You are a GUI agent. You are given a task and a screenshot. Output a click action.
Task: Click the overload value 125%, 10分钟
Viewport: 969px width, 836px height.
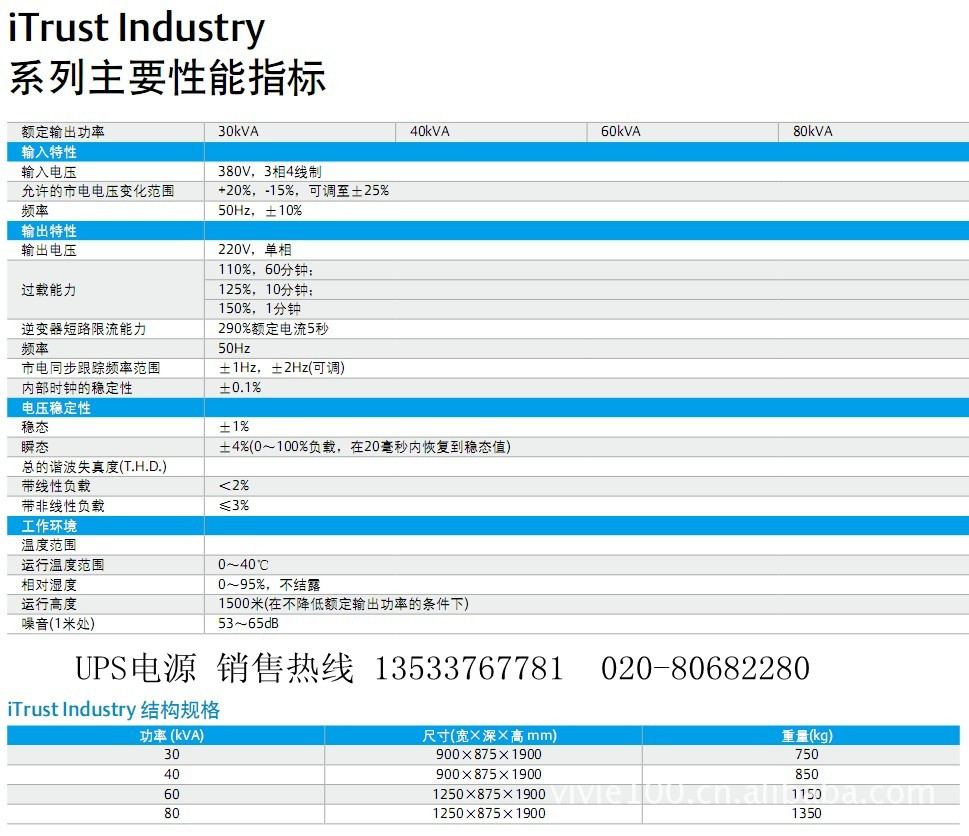(266, 289)
